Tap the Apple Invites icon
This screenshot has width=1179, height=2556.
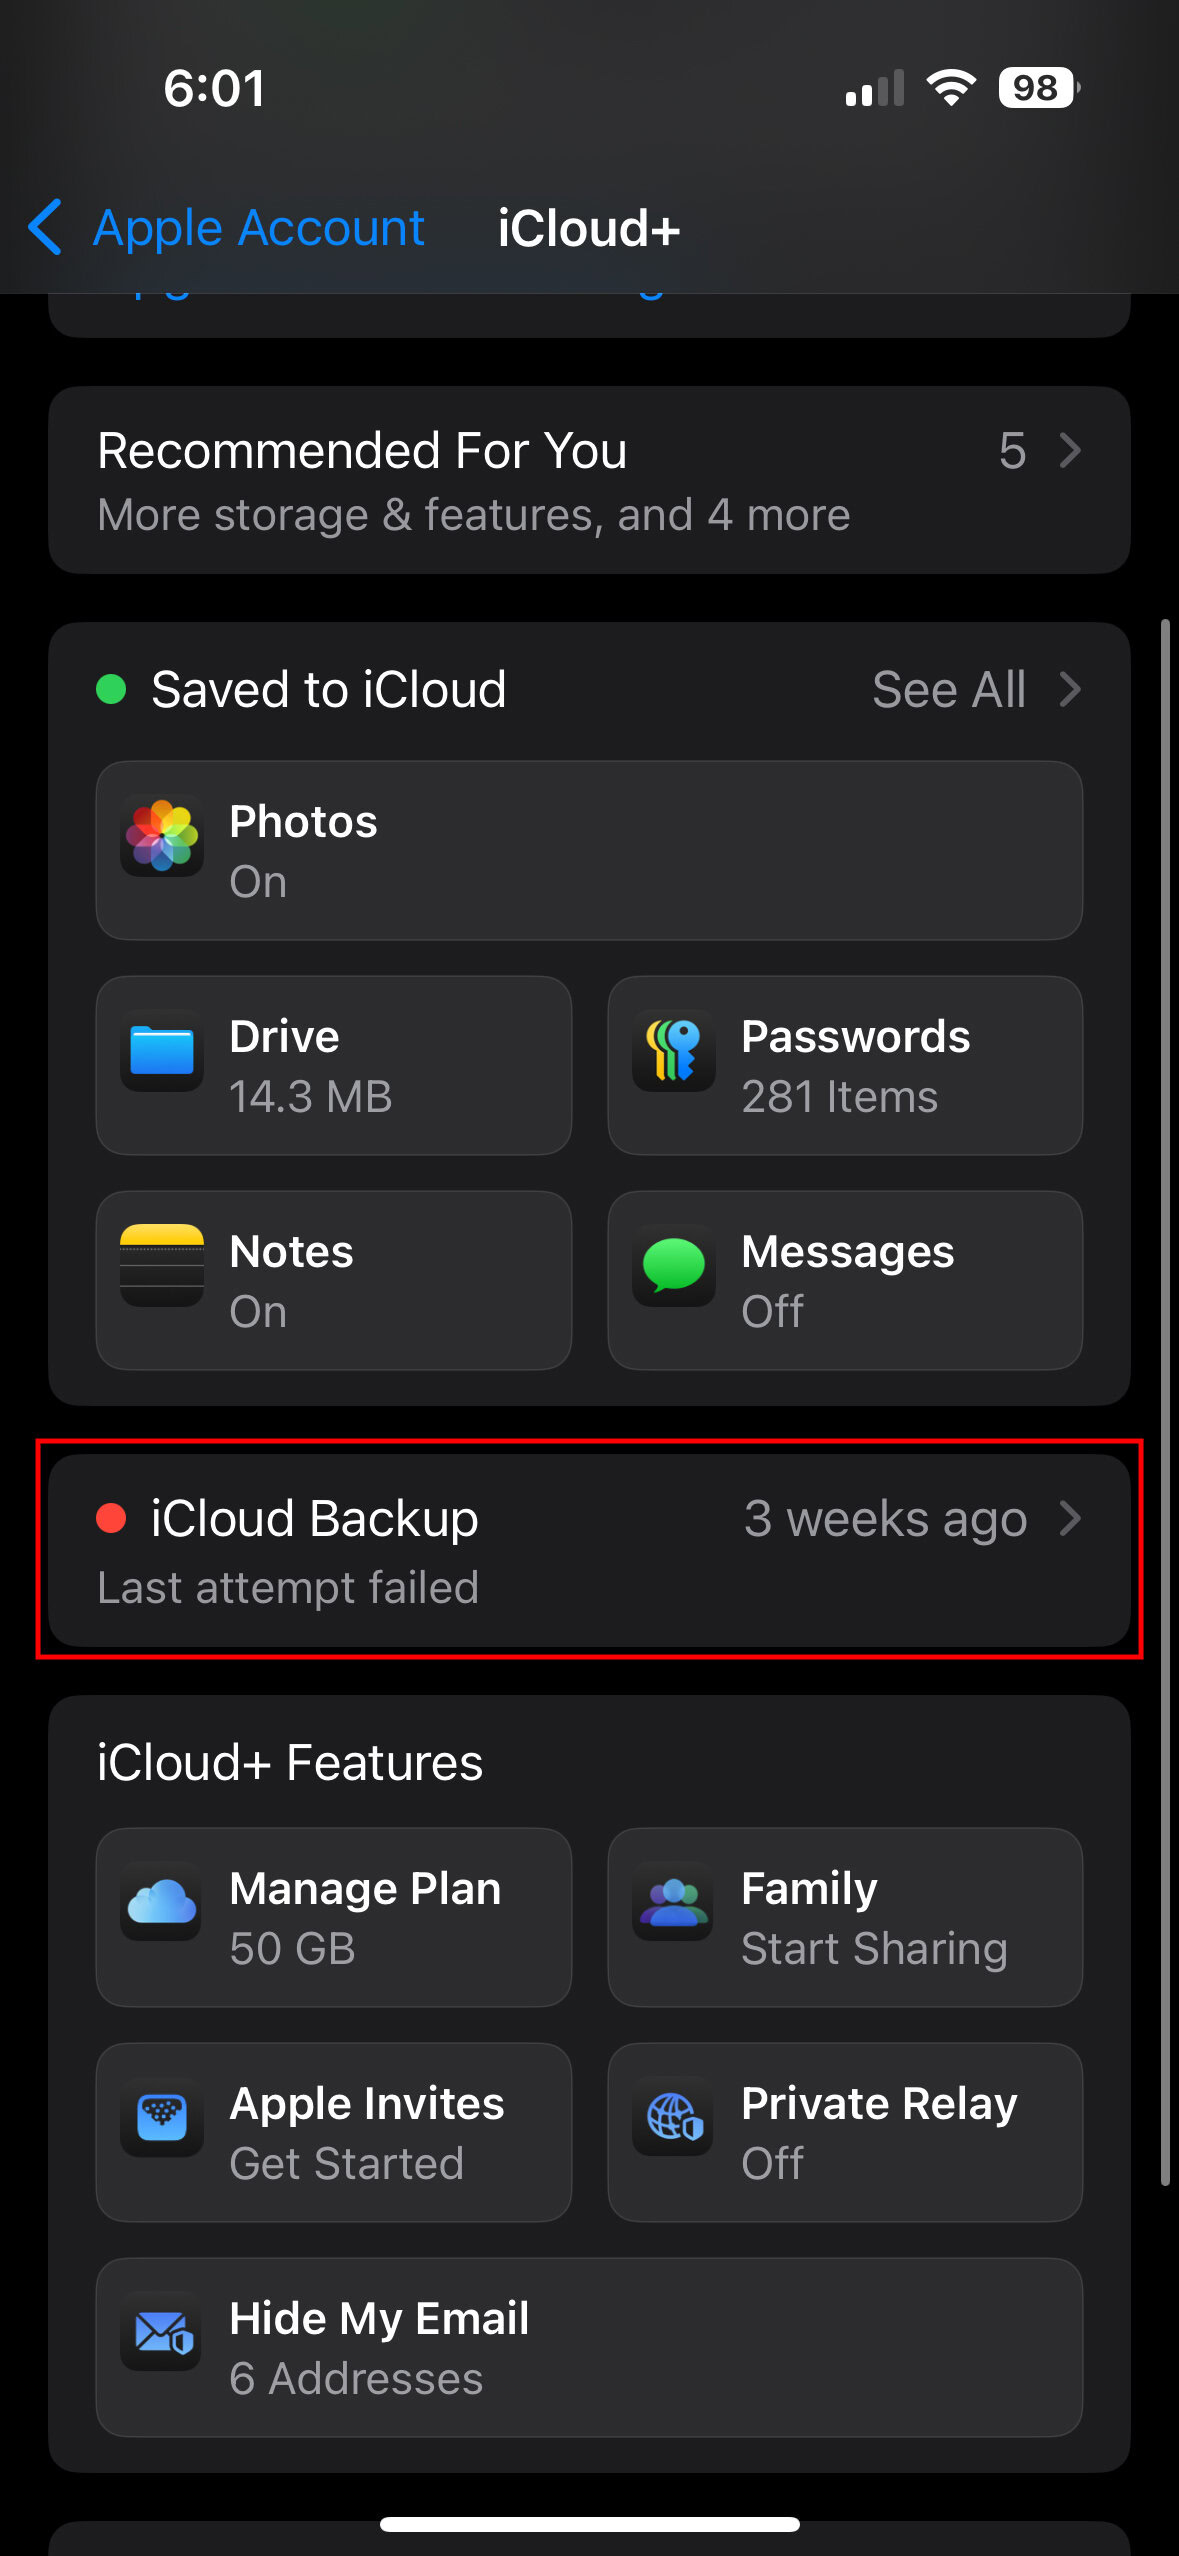pyautogui.click(x=162, y=2117)
